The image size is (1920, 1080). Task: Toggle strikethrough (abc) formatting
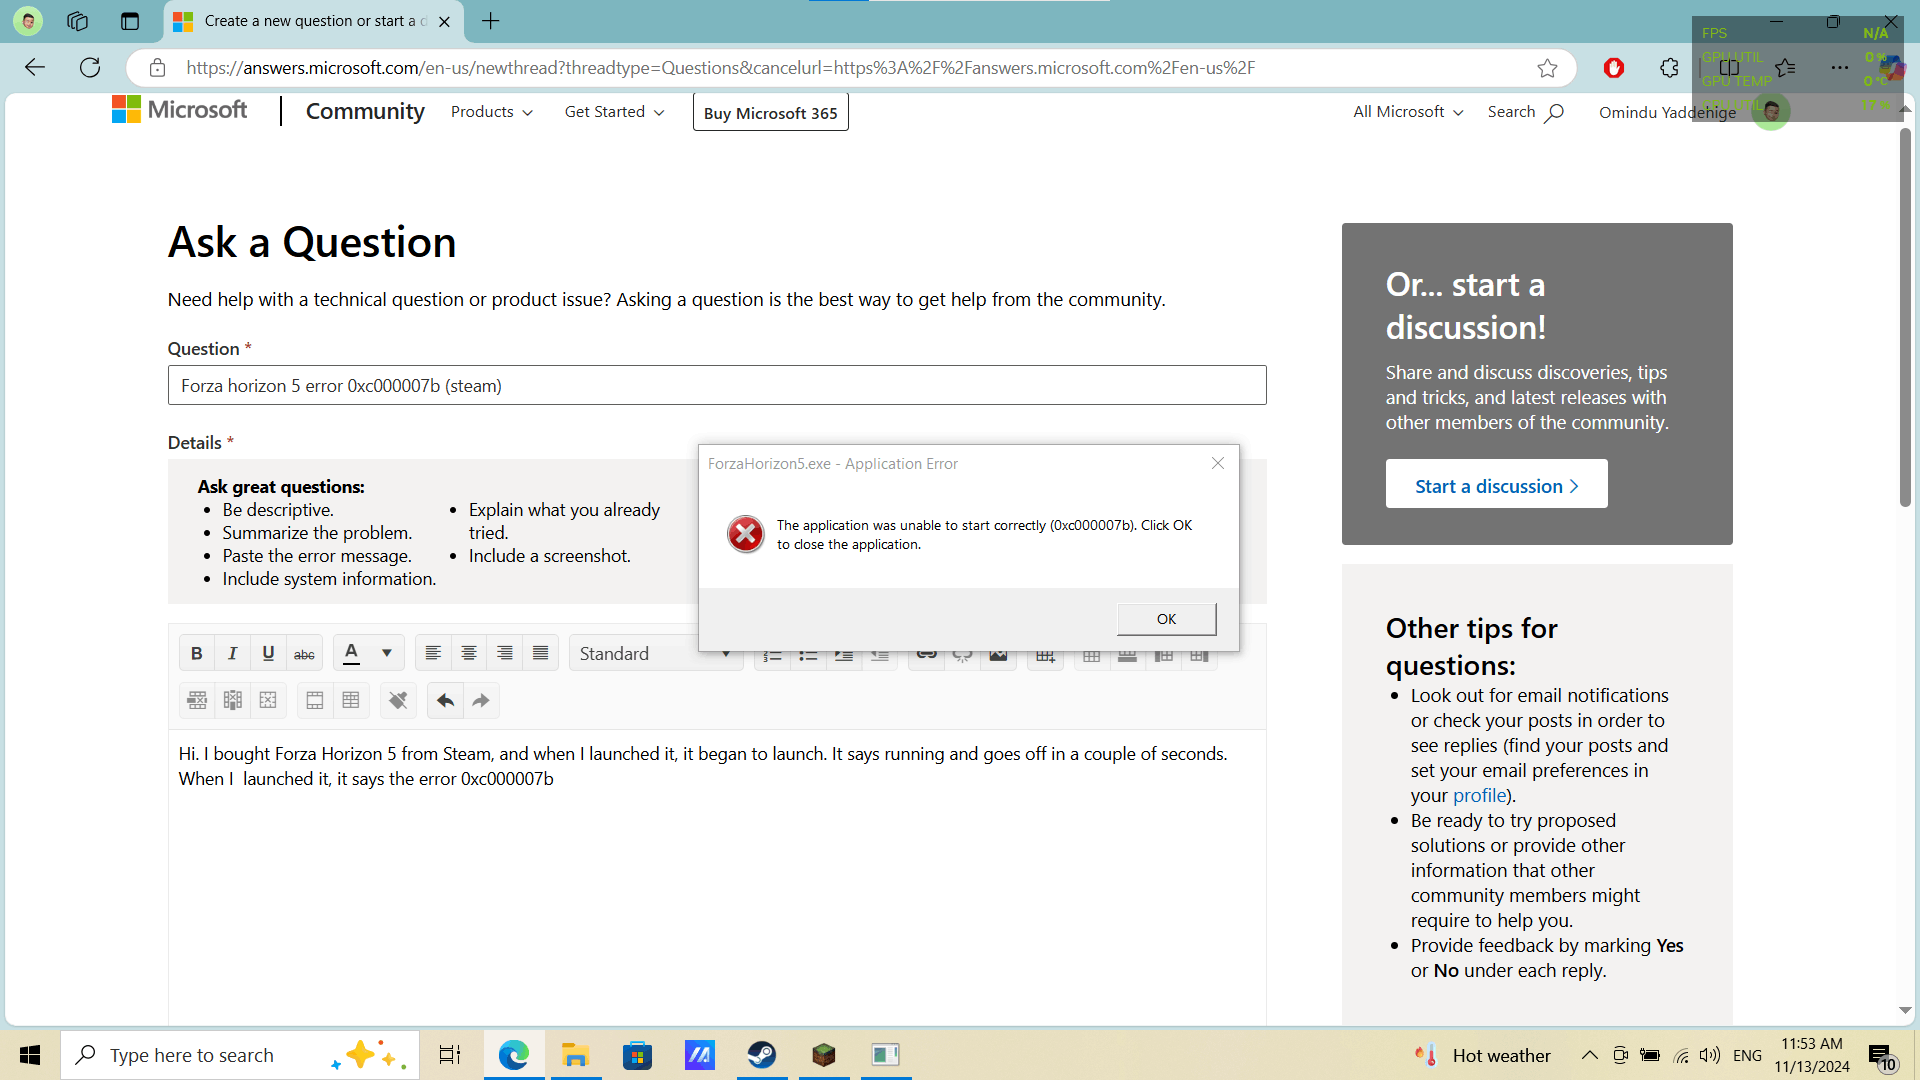(304, 654)
